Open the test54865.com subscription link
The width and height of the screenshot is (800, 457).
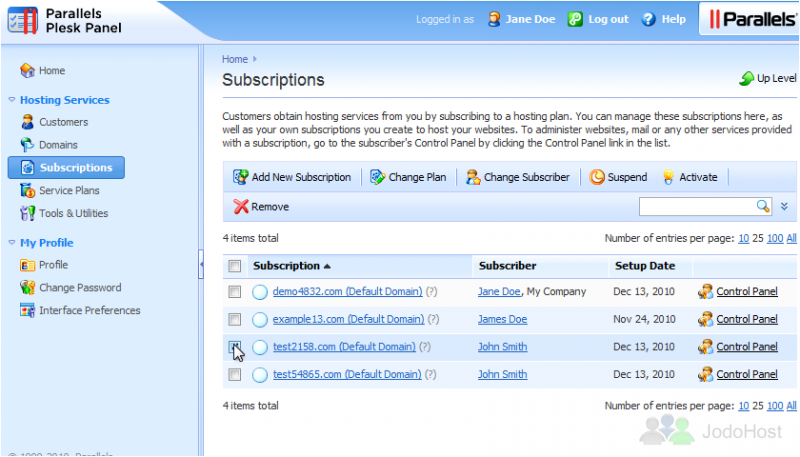click(x=346, y=375)
